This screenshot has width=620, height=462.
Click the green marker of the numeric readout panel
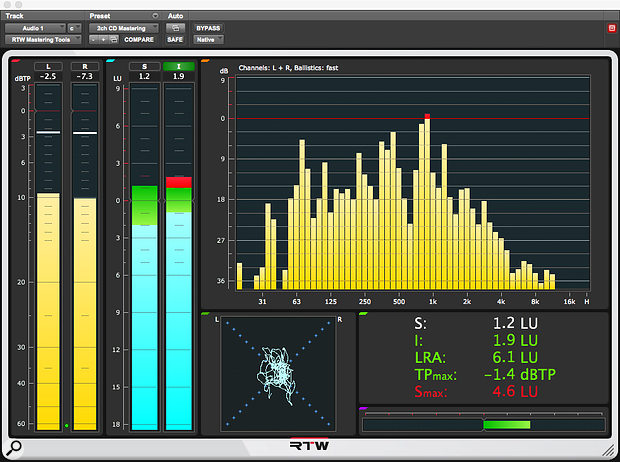click(363, 314)
